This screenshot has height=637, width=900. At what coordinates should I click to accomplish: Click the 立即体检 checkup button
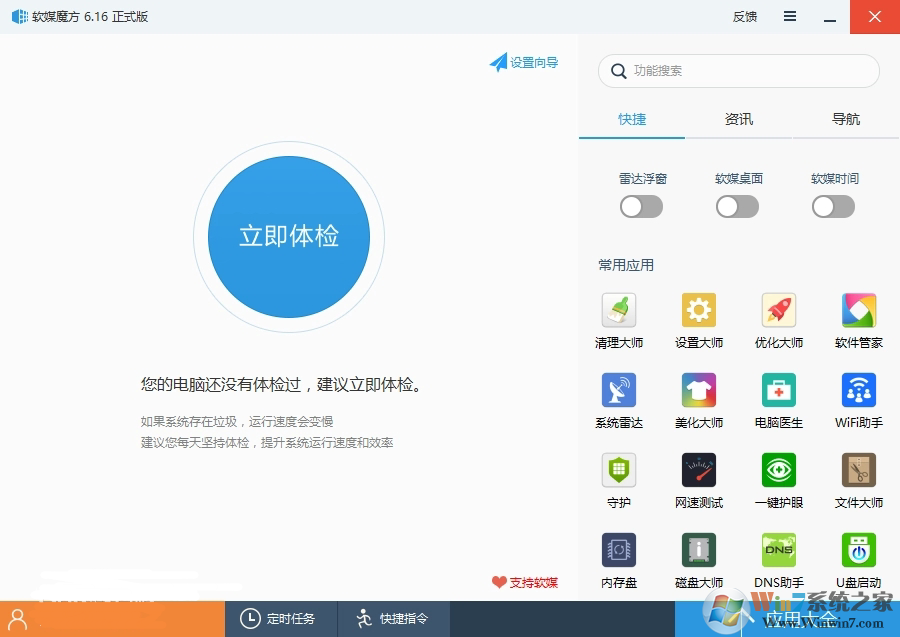click(x=288, y=236)
